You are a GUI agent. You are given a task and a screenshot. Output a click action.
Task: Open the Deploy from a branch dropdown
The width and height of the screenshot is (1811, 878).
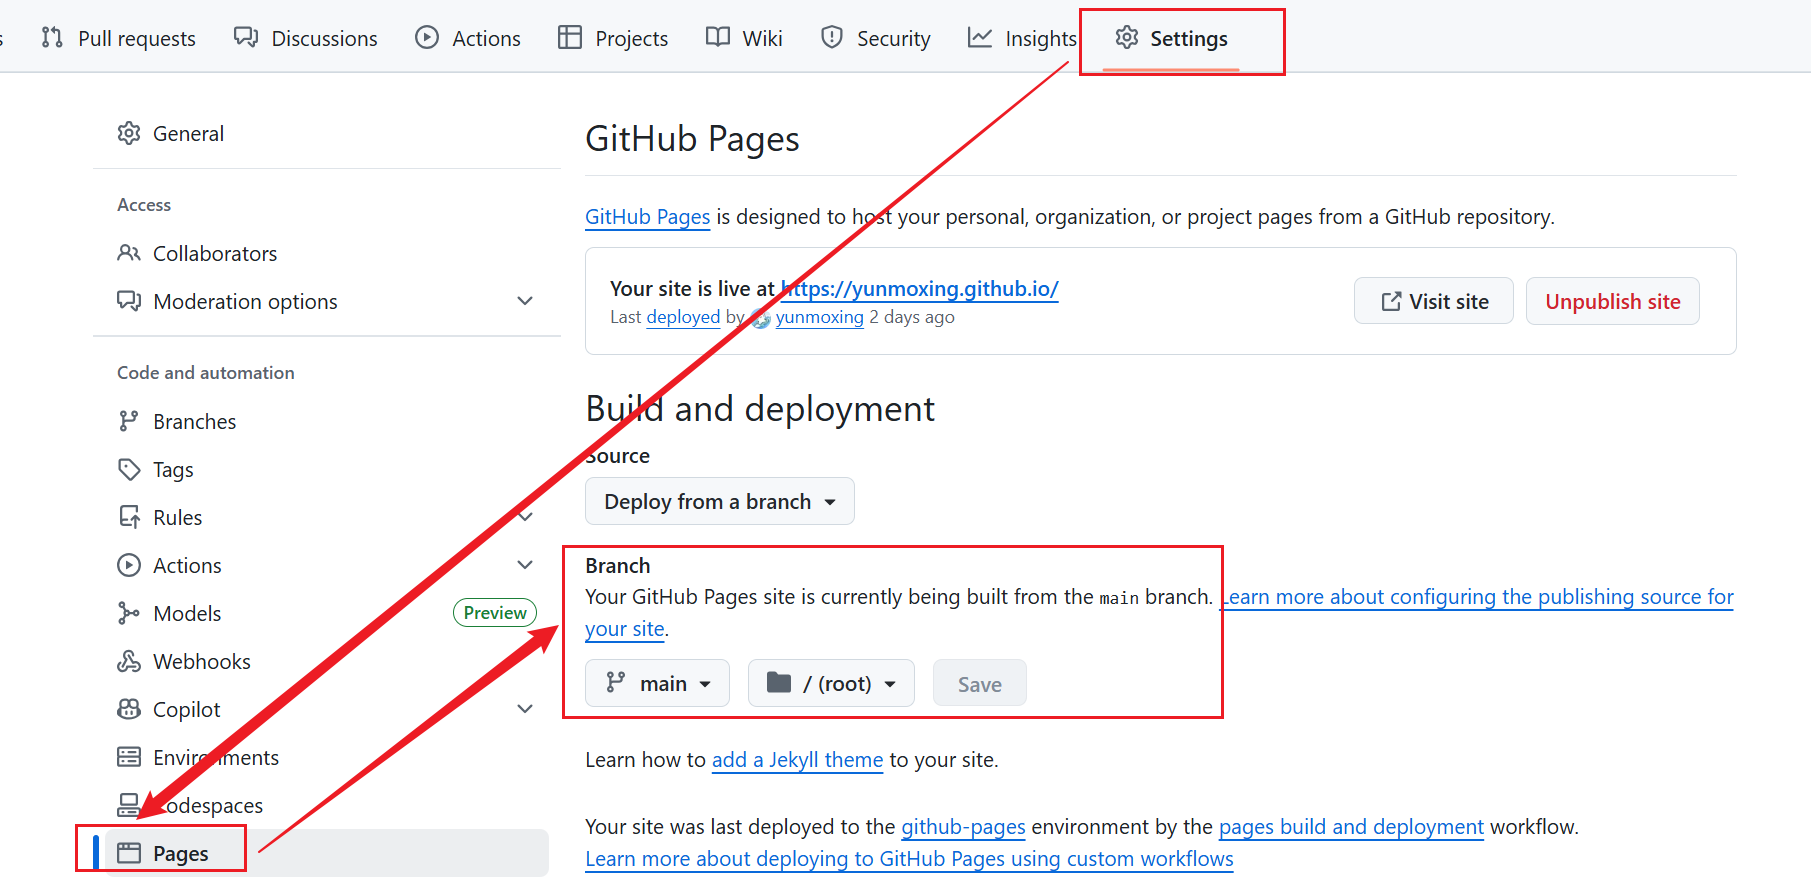tap(719, 501)
